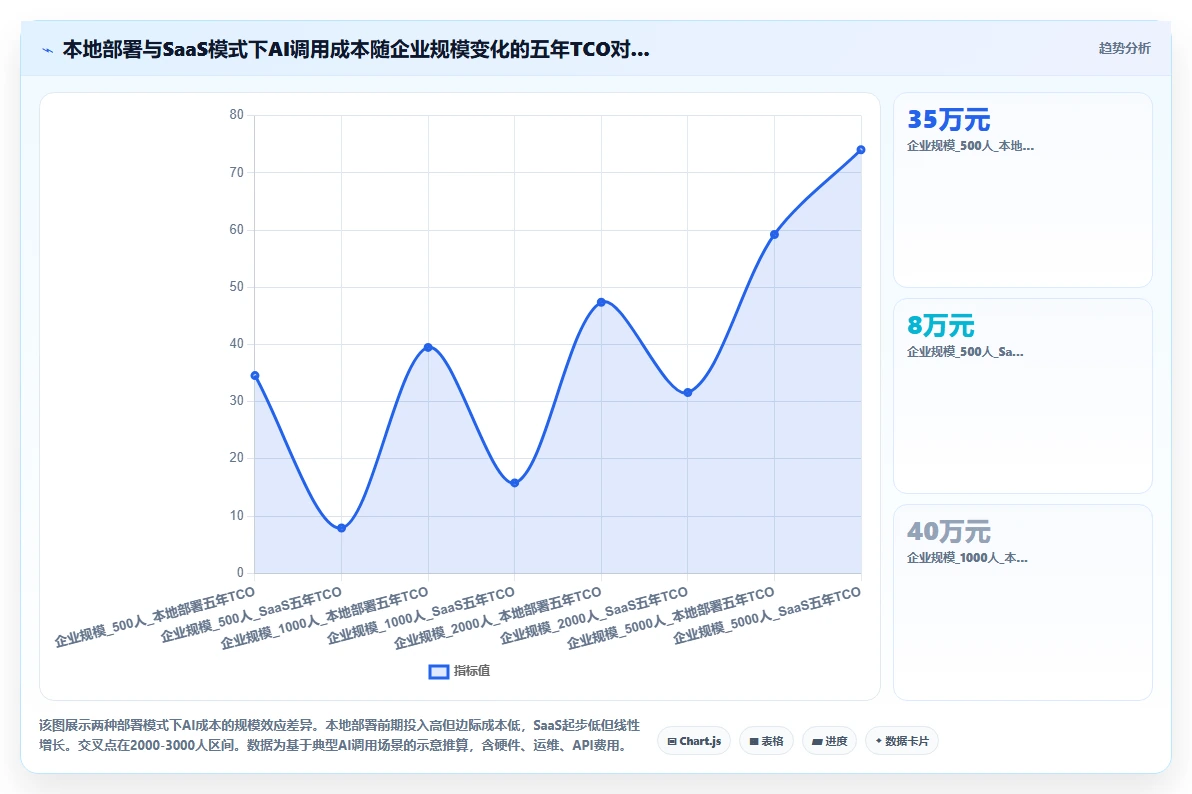Open the 40万元 data card
Viewport: 1192px width, 794px height.
[x=1022, y=602]
